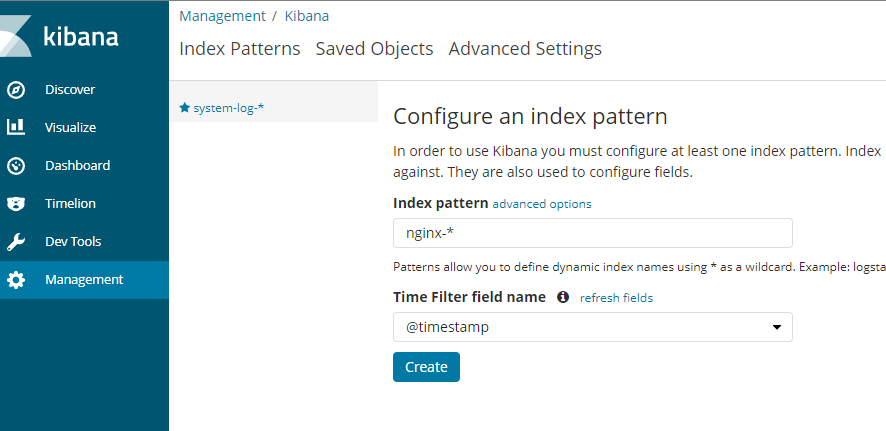Switch to the Saved Objects tab
The image size is (886, 431).
374,49
